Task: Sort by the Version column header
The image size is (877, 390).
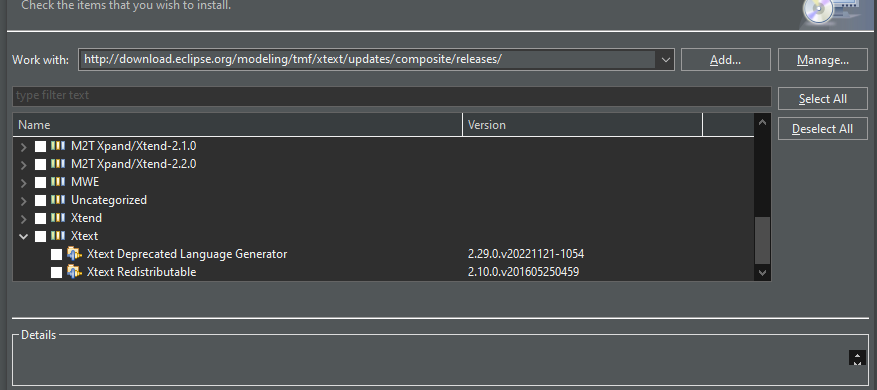Action: coord(582,125)
